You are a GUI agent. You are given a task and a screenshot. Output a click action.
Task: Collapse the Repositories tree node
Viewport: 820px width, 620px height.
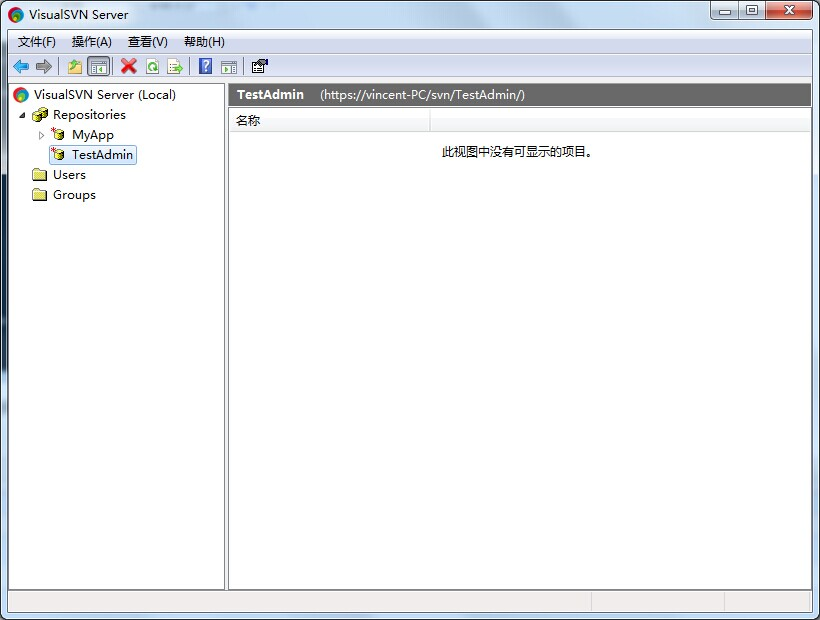pos(22,114)
